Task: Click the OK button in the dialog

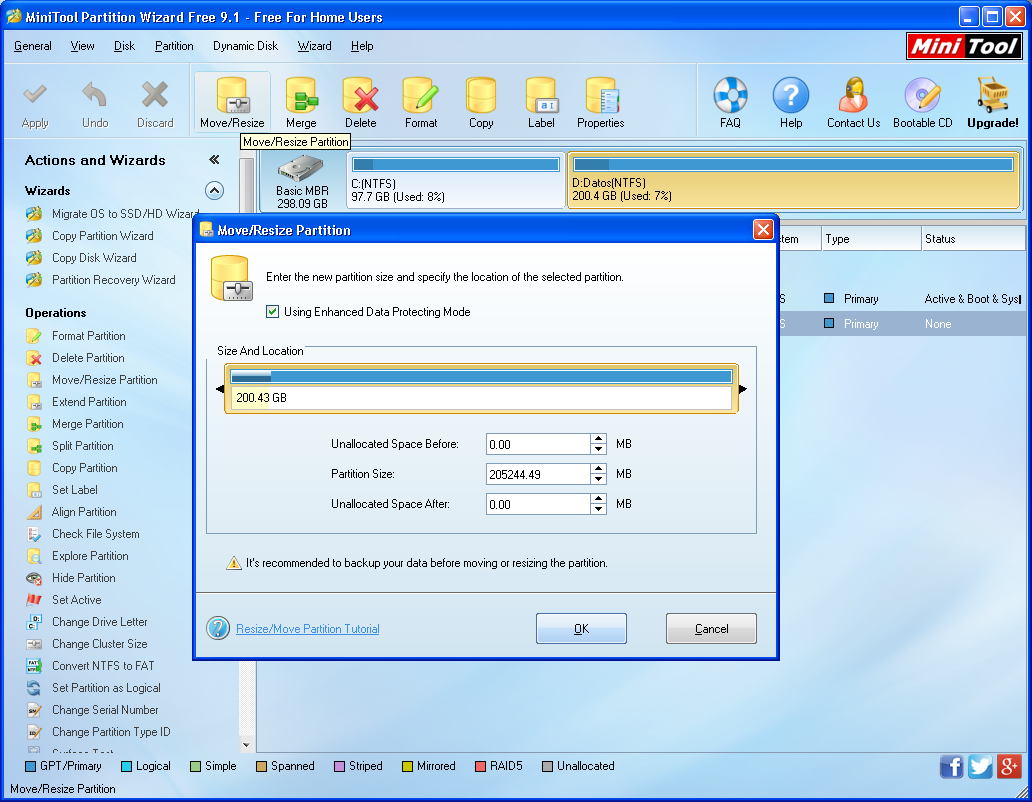Action: (x=581, y=629)
